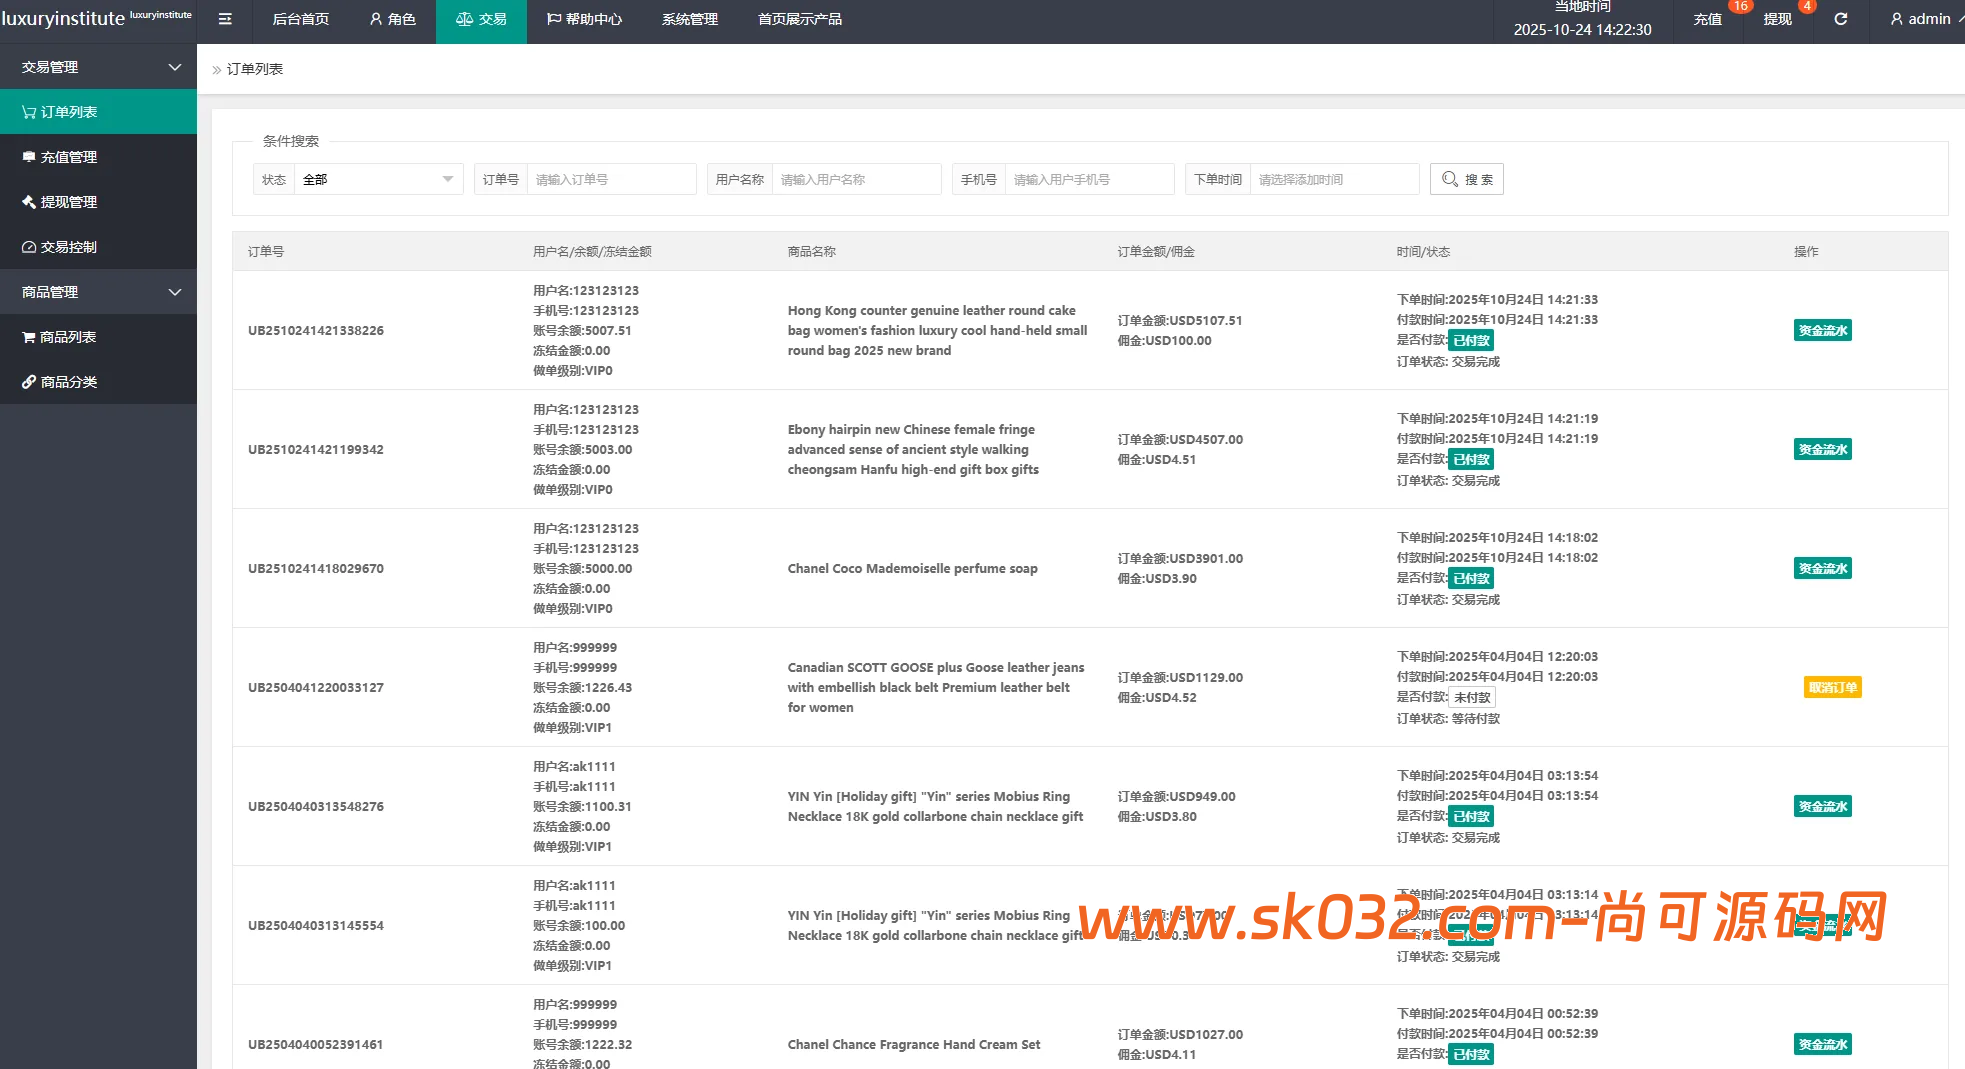Click the 请输入订单号 input field
1965x1069 pixels.
[613, 179]
